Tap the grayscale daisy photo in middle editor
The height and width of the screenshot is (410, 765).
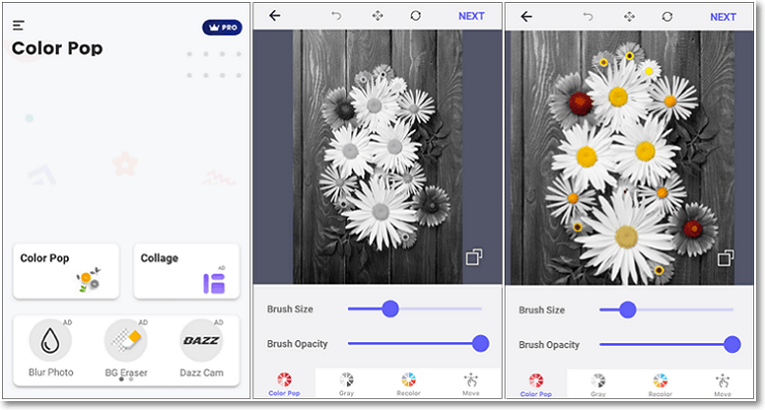pyautogui.click(x=378, y=157)
